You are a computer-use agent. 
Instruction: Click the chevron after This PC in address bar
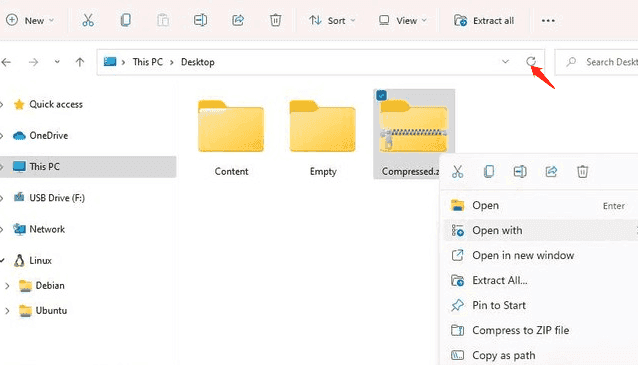tap(172, 62)
